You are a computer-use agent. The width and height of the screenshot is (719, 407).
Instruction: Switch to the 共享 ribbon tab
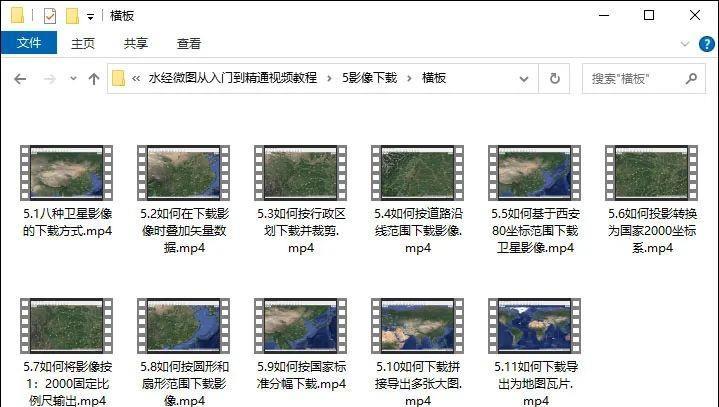tap(136, 44)
